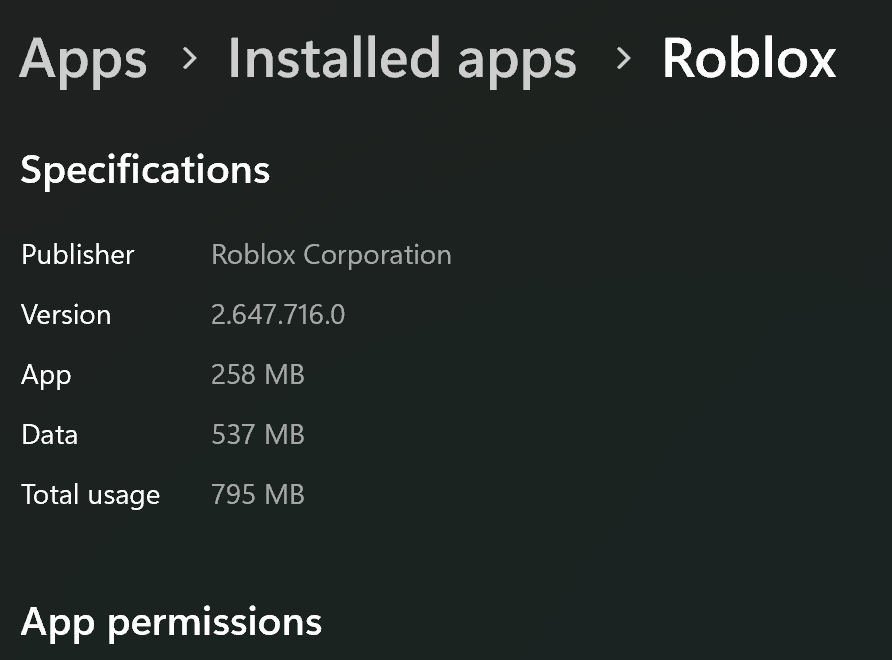Go back to the Apps breadcrumb
892x660 pixels.
83,59
